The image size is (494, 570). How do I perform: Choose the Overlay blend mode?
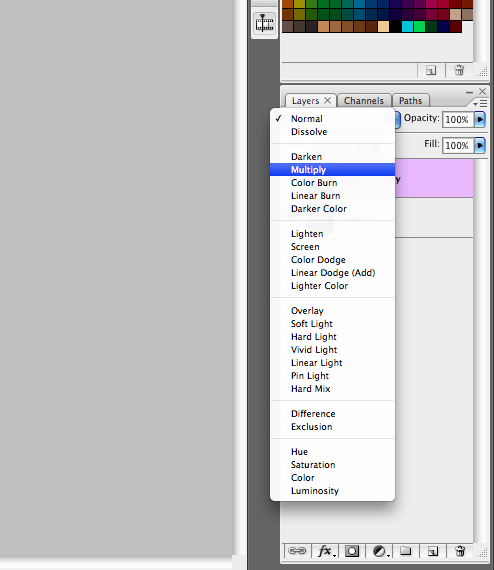tap(332, 311)
